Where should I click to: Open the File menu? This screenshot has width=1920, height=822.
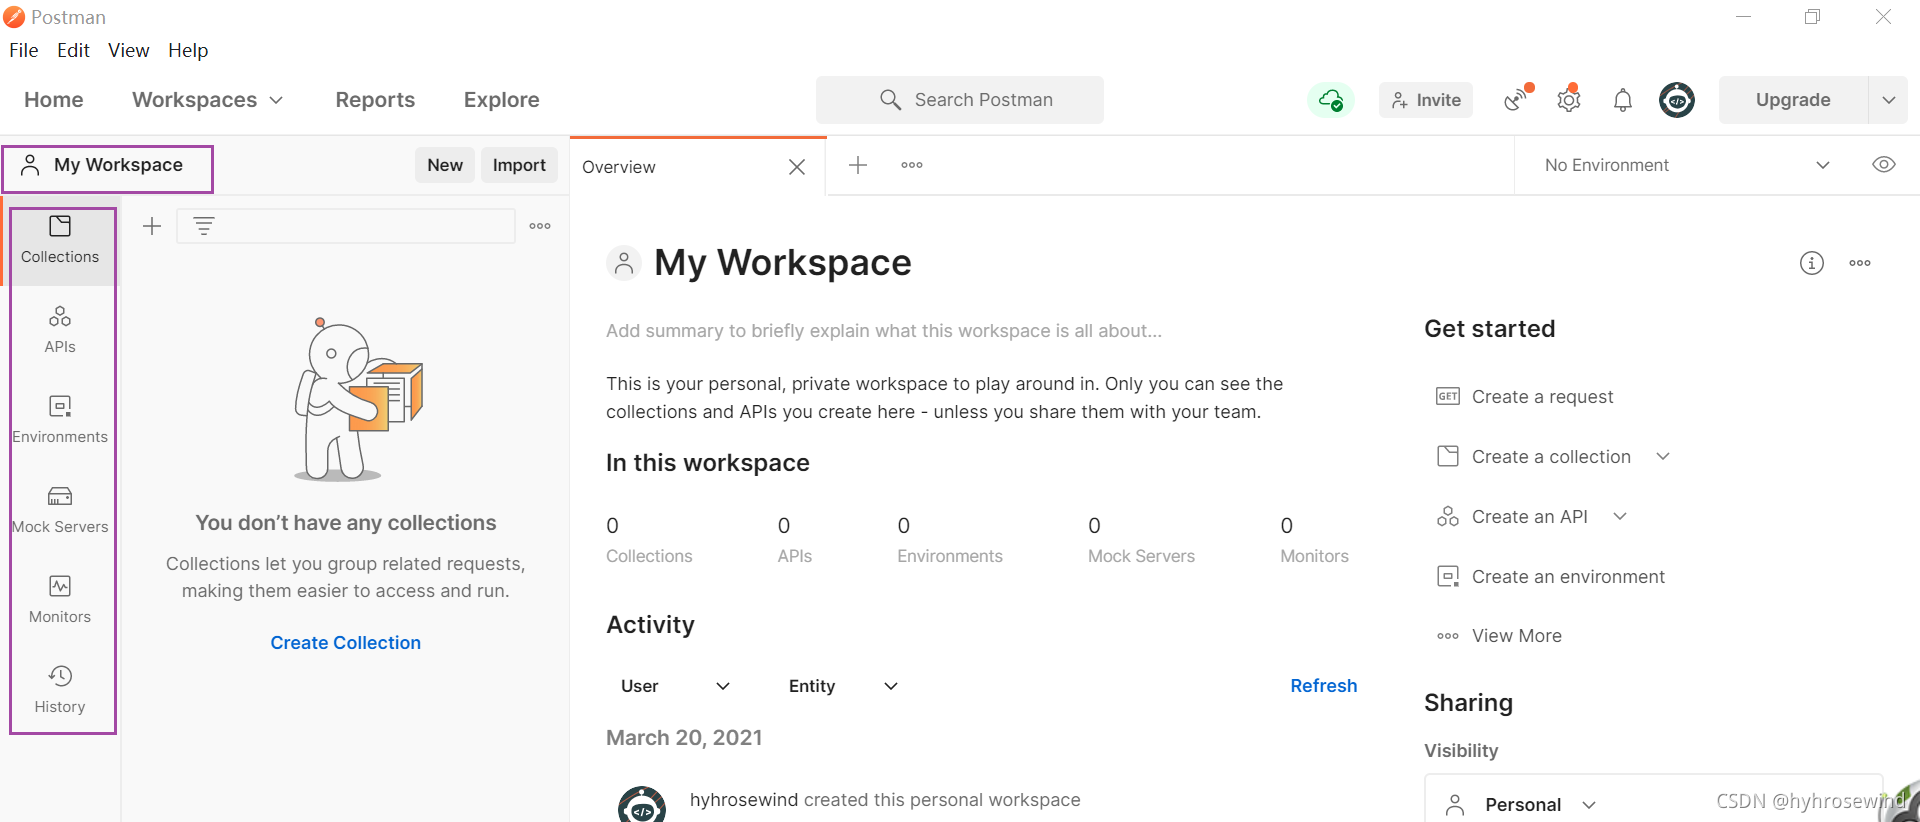(x=24, y=50)
